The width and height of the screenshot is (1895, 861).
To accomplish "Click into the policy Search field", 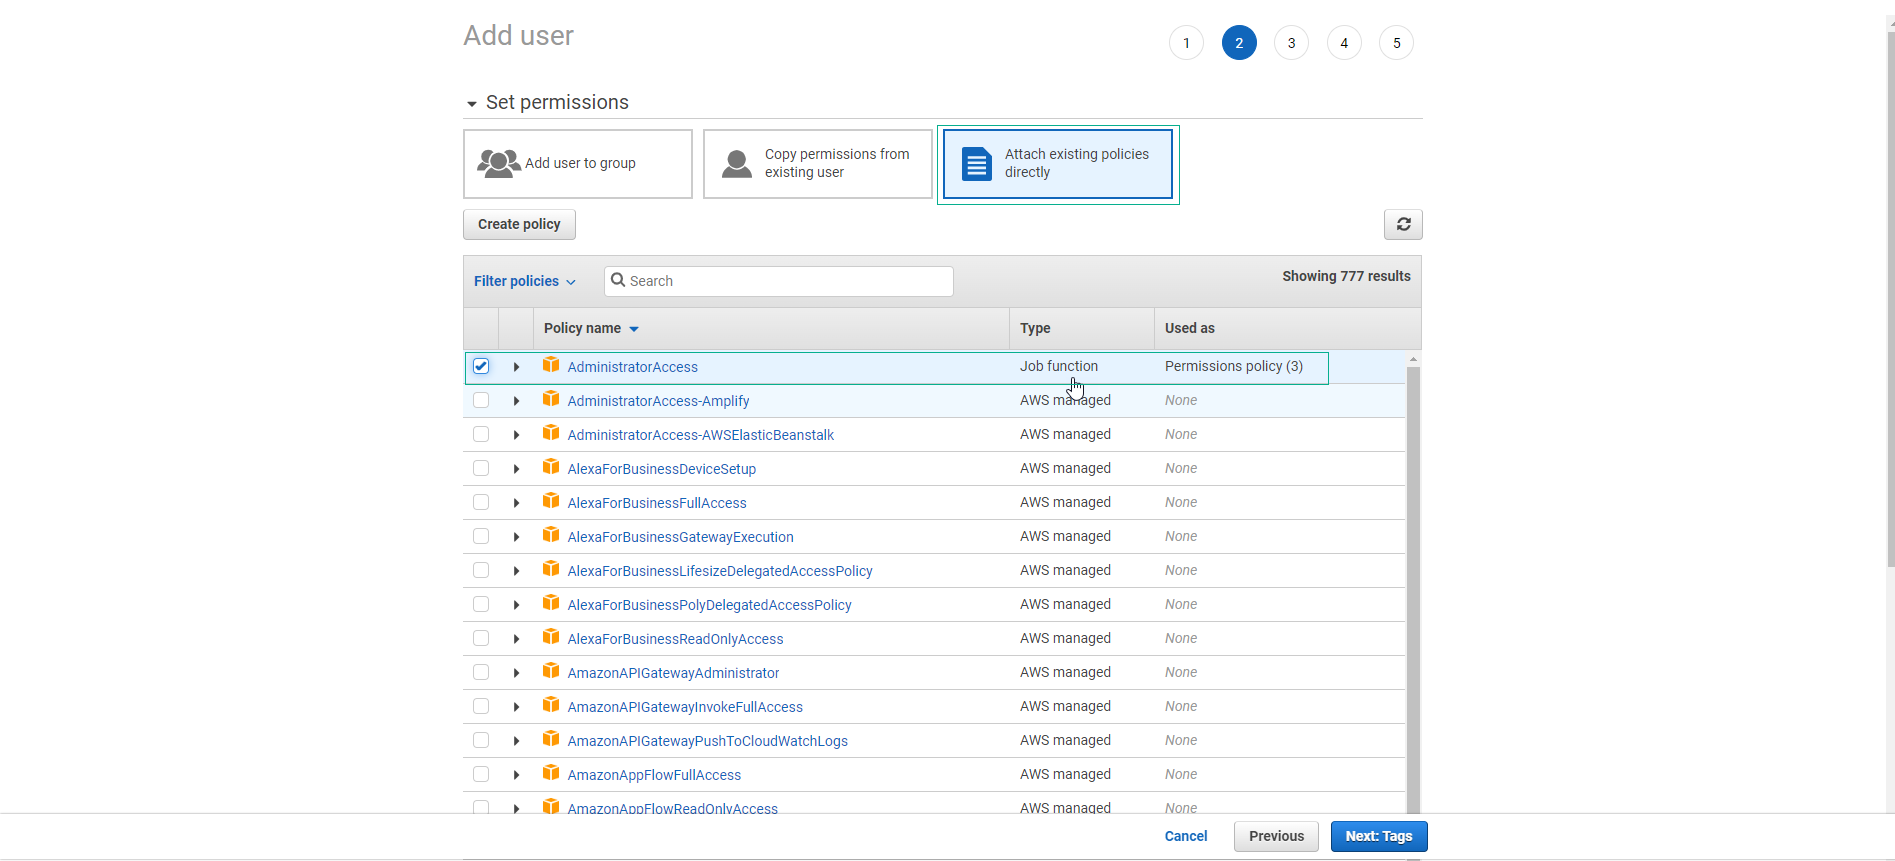I will 779,281.
